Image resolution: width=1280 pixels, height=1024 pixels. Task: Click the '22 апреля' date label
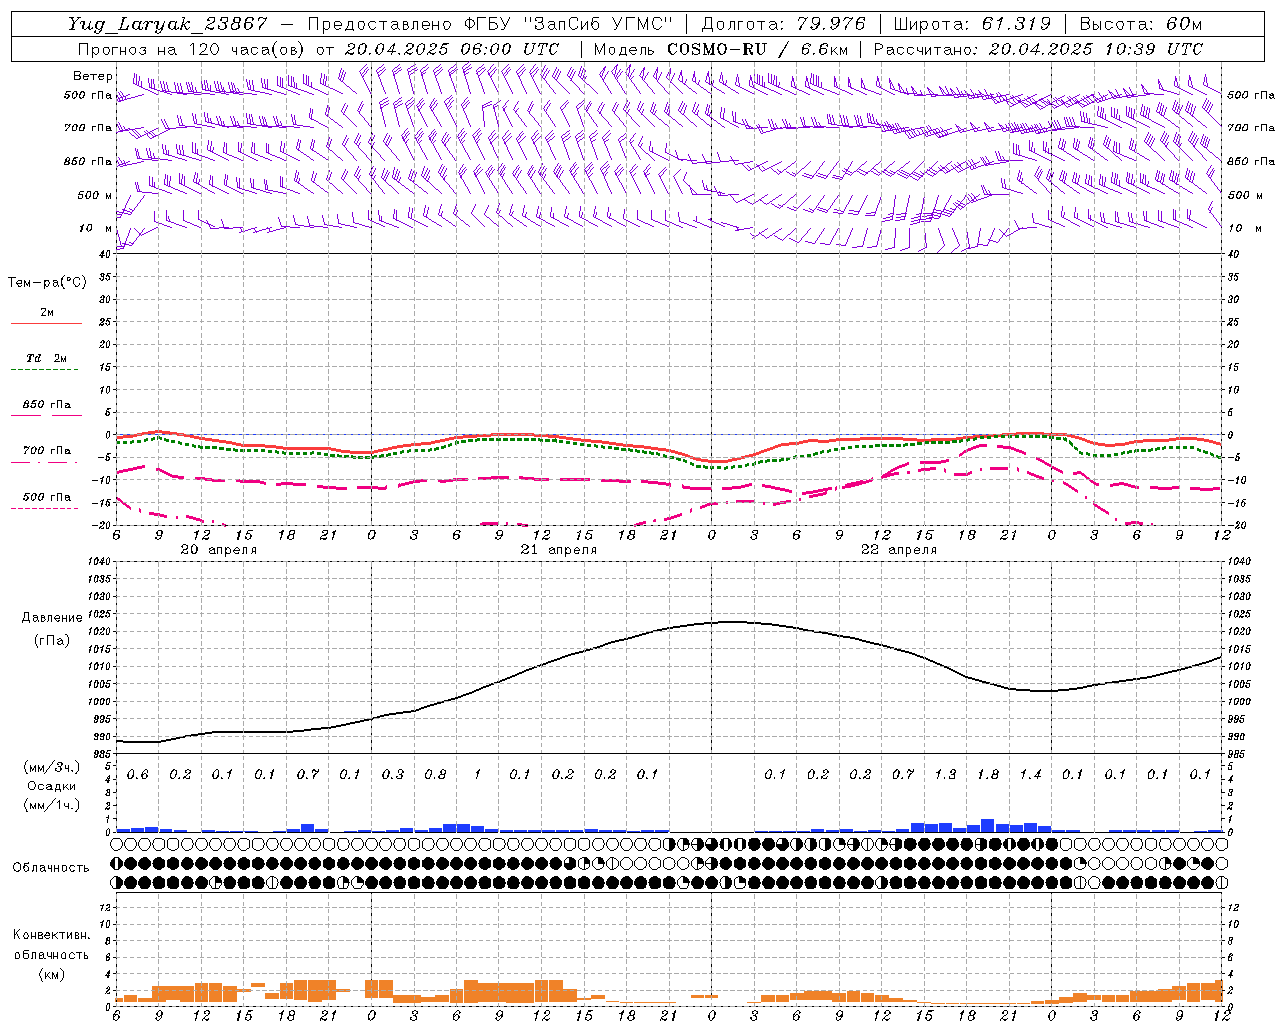coord(898,550)
